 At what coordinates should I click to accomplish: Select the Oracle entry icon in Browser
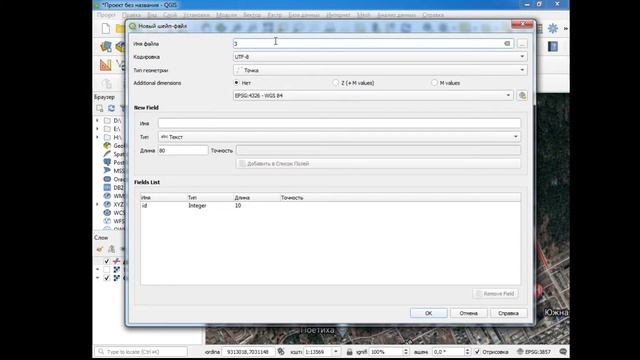pyautogui.click(x=107, y=179)
